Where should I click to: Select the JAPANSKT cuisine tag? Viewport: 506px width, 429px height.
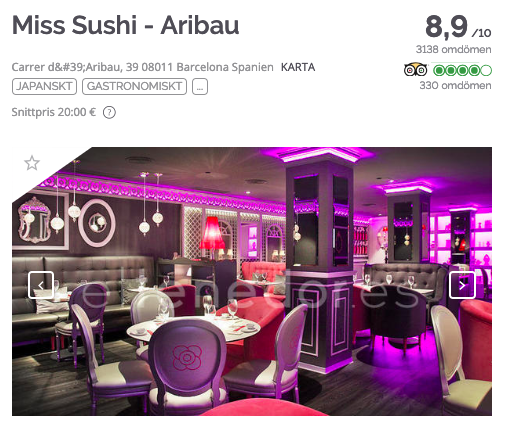click(x=44, y=87)
